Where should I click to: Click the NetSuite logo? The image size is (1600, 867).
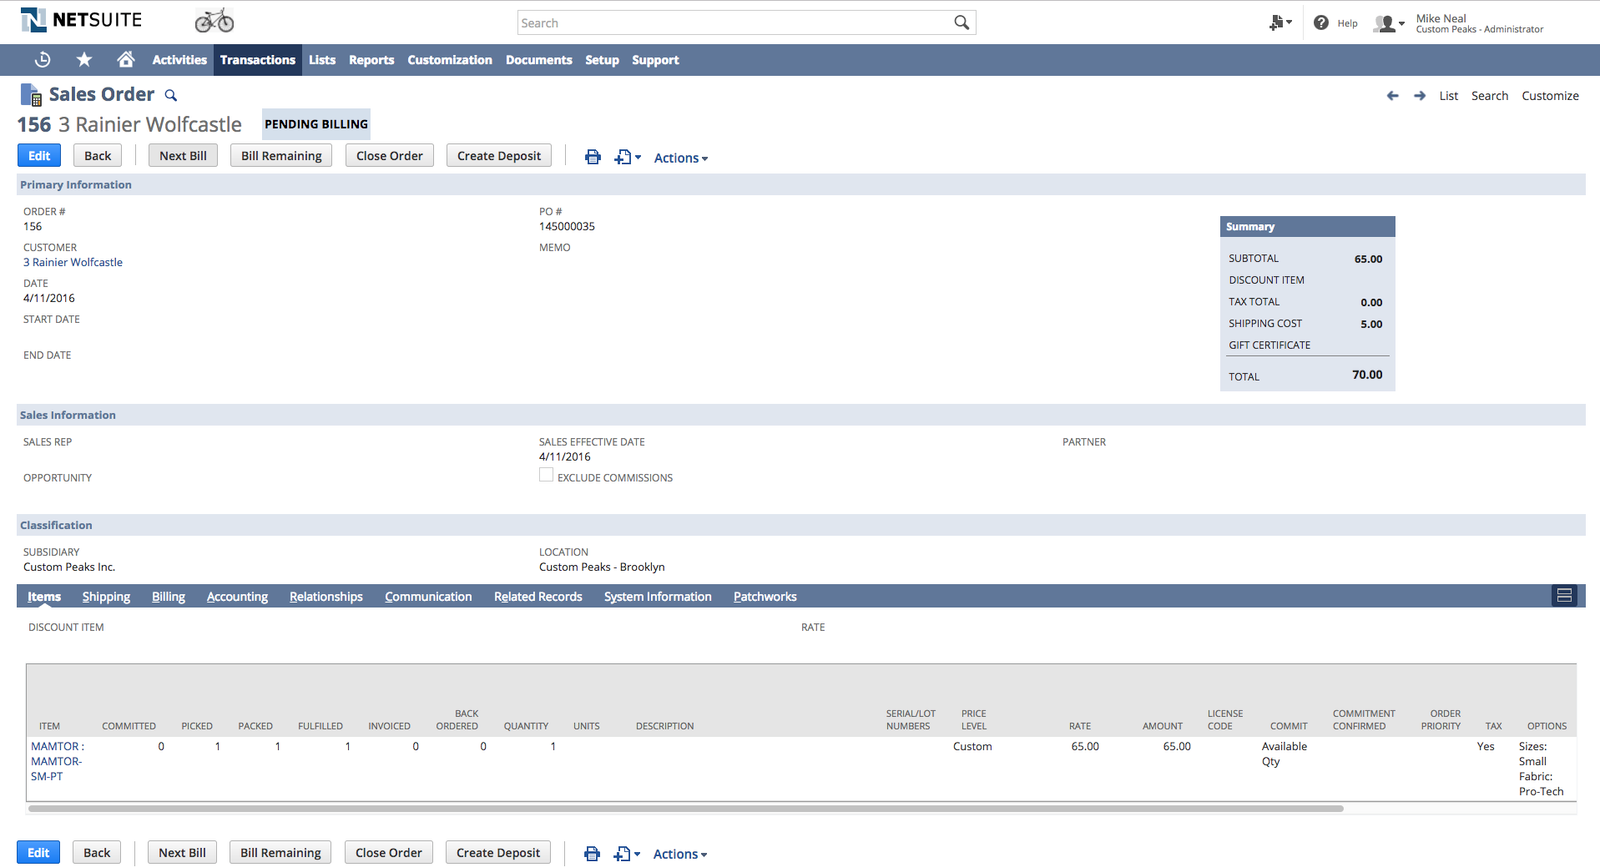click(81, 20)
